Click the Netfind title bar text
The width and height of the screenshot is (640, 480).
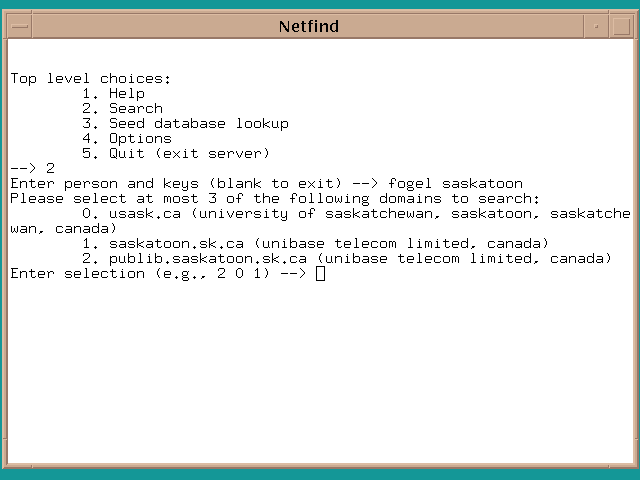click(x=309, y=26)
